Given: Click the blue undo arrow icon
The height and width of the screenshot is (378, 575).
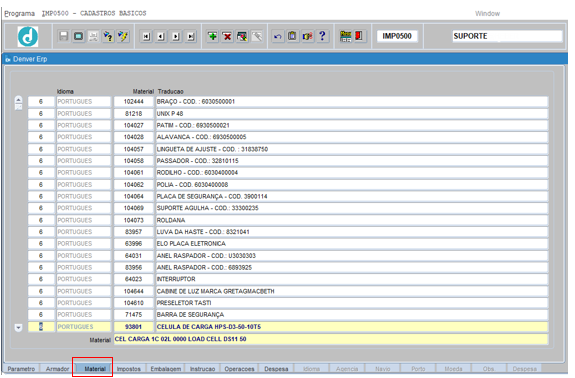Looking at the screenshot, I should pos(278,36).
